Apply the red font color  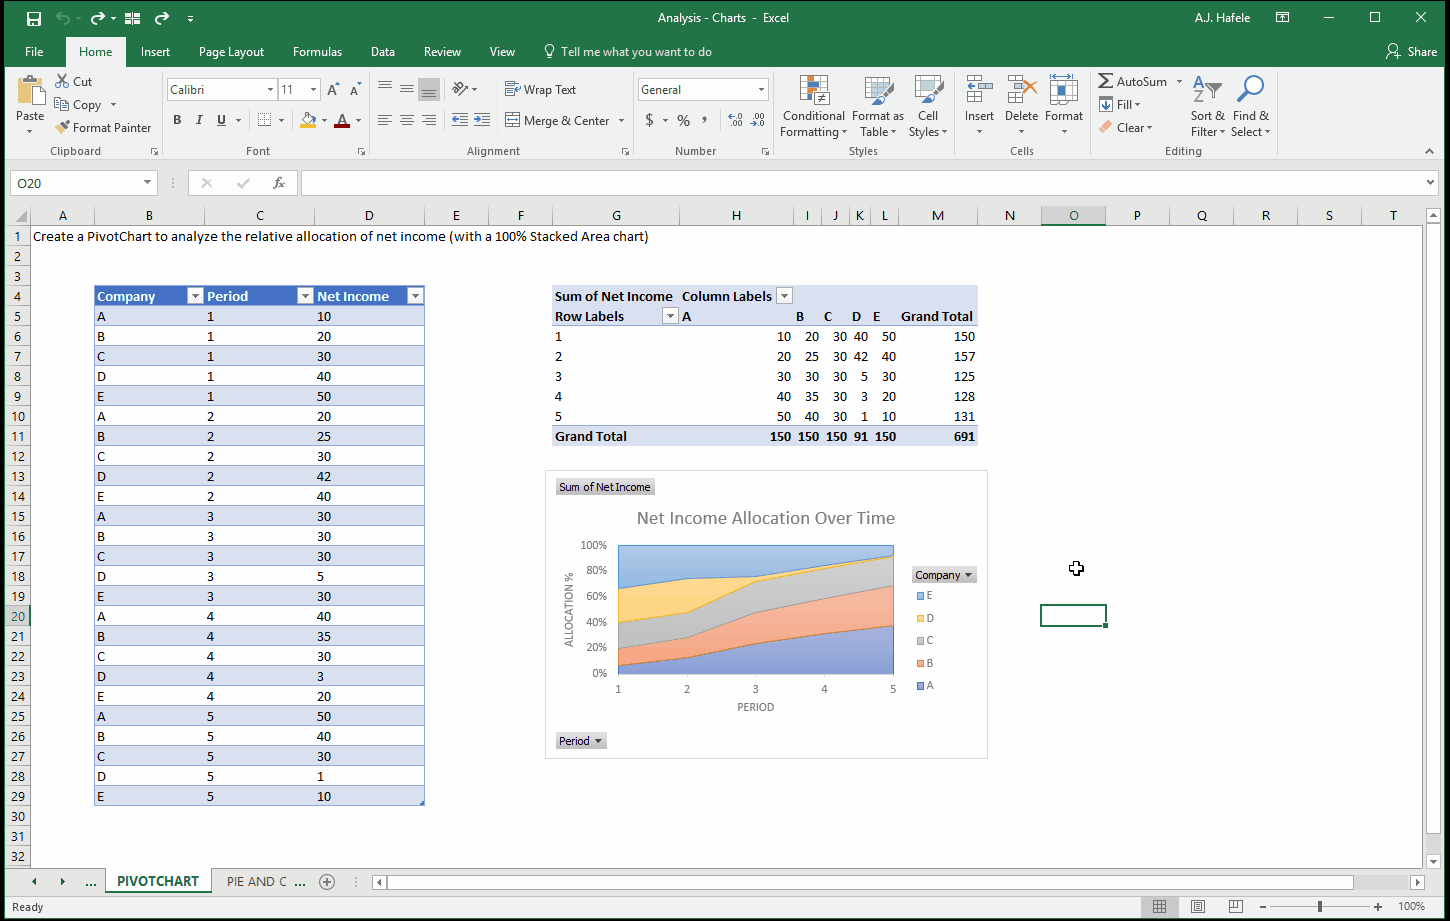coord(342,120)
